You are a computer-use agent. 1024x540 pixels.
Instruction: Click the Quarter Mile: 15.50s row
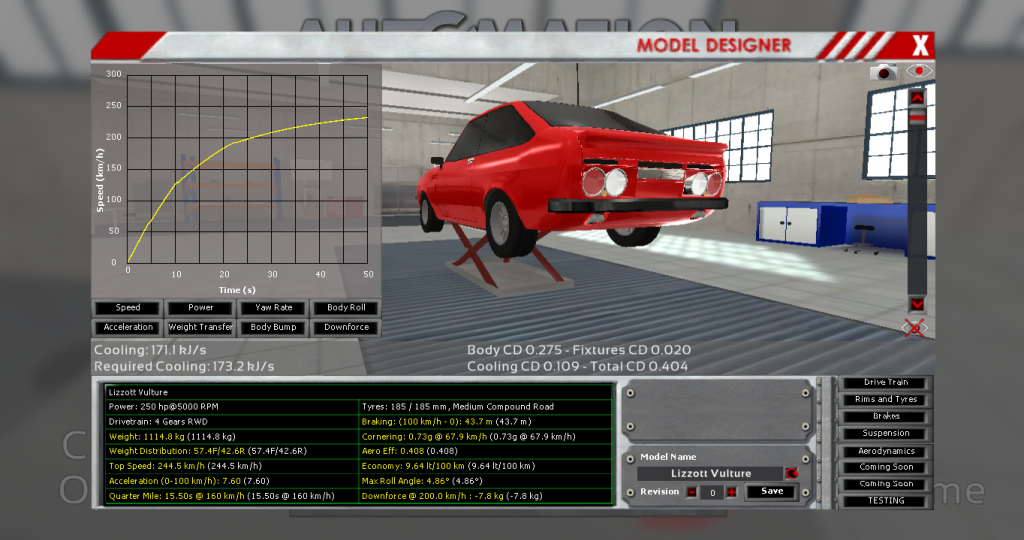(x=232, y=496)
